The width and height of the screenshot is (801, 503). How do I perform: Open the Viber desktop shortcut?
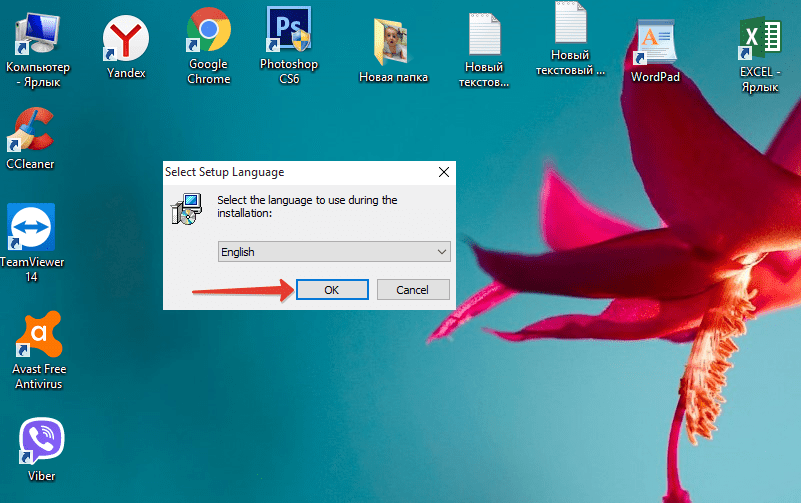42,440
